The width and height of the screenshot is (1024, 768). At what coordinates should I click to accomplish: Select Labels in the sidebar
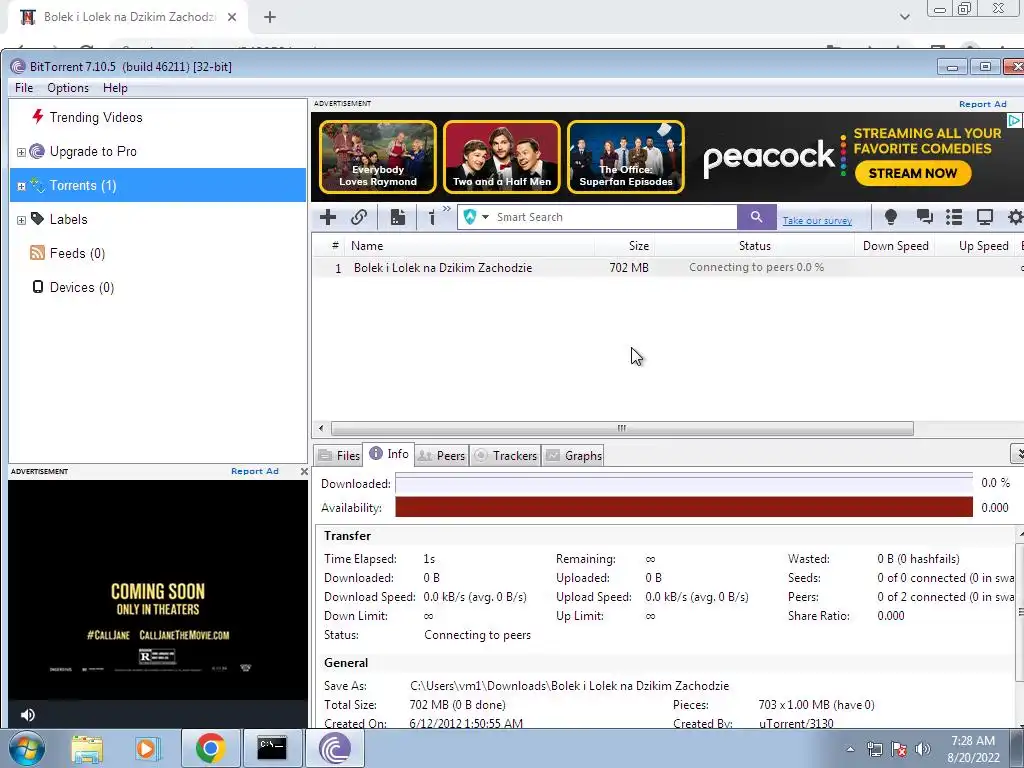tap(68, 219)
